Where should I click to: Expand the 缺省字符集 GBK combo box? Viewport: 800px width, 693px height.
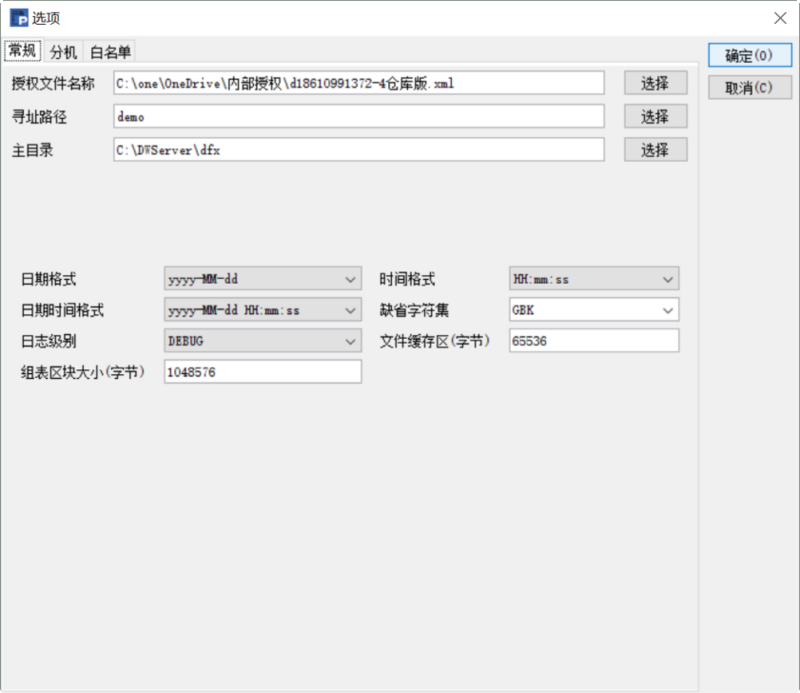click(594, 310)
